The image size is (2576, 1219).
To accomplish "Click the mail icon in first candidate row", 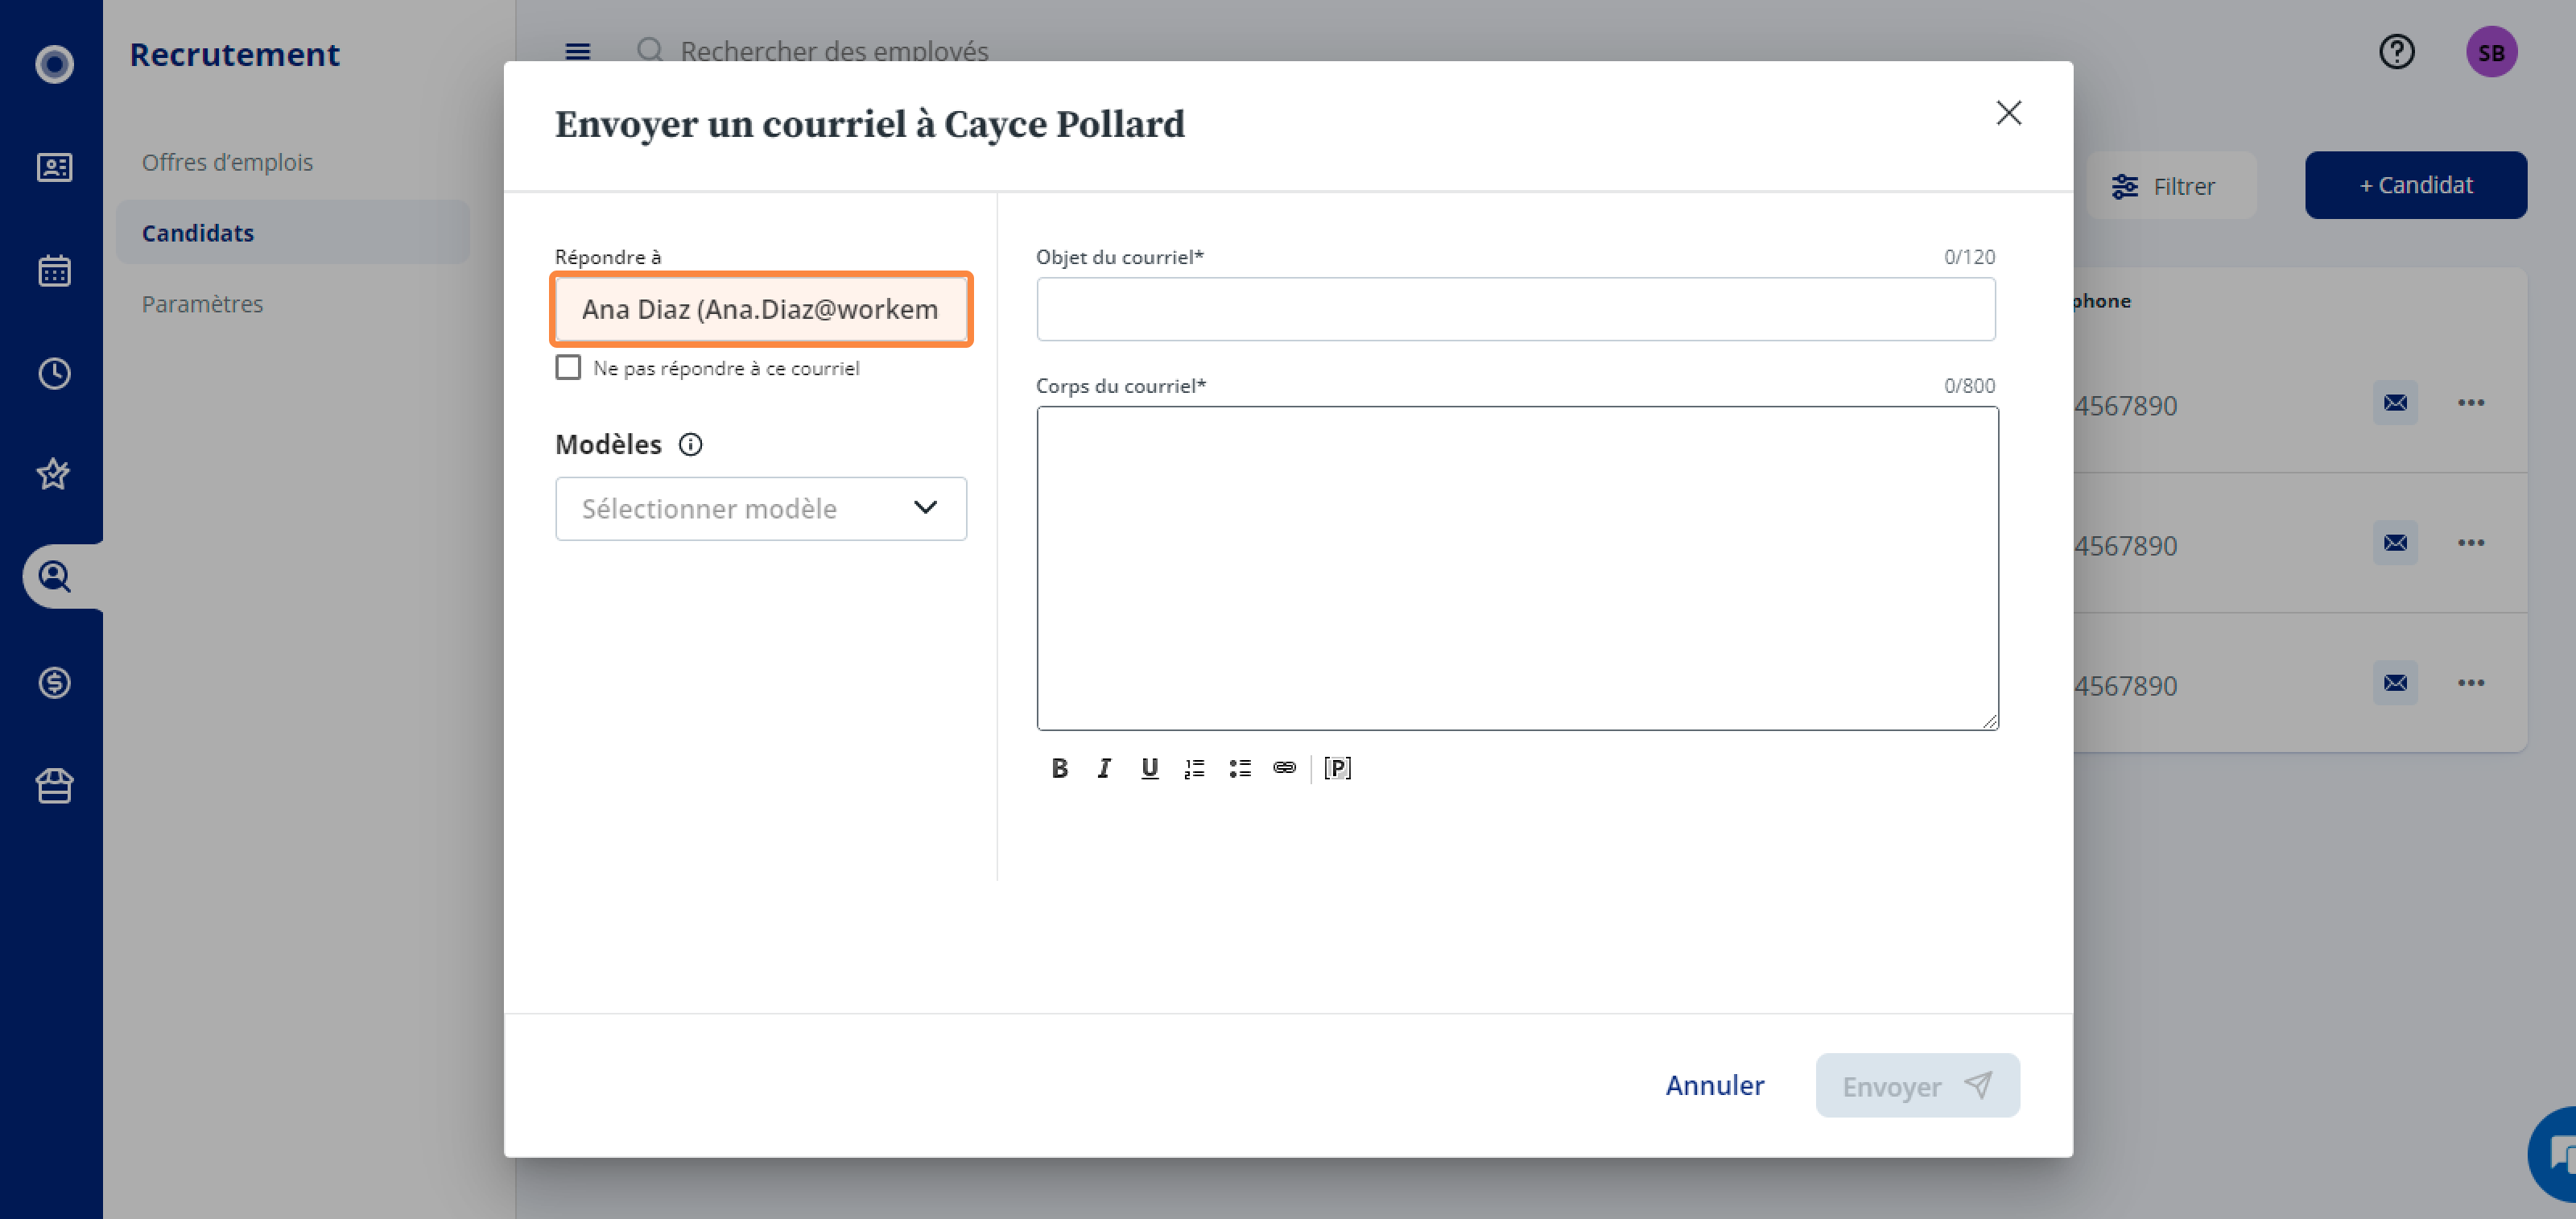I will point(2395,403).
